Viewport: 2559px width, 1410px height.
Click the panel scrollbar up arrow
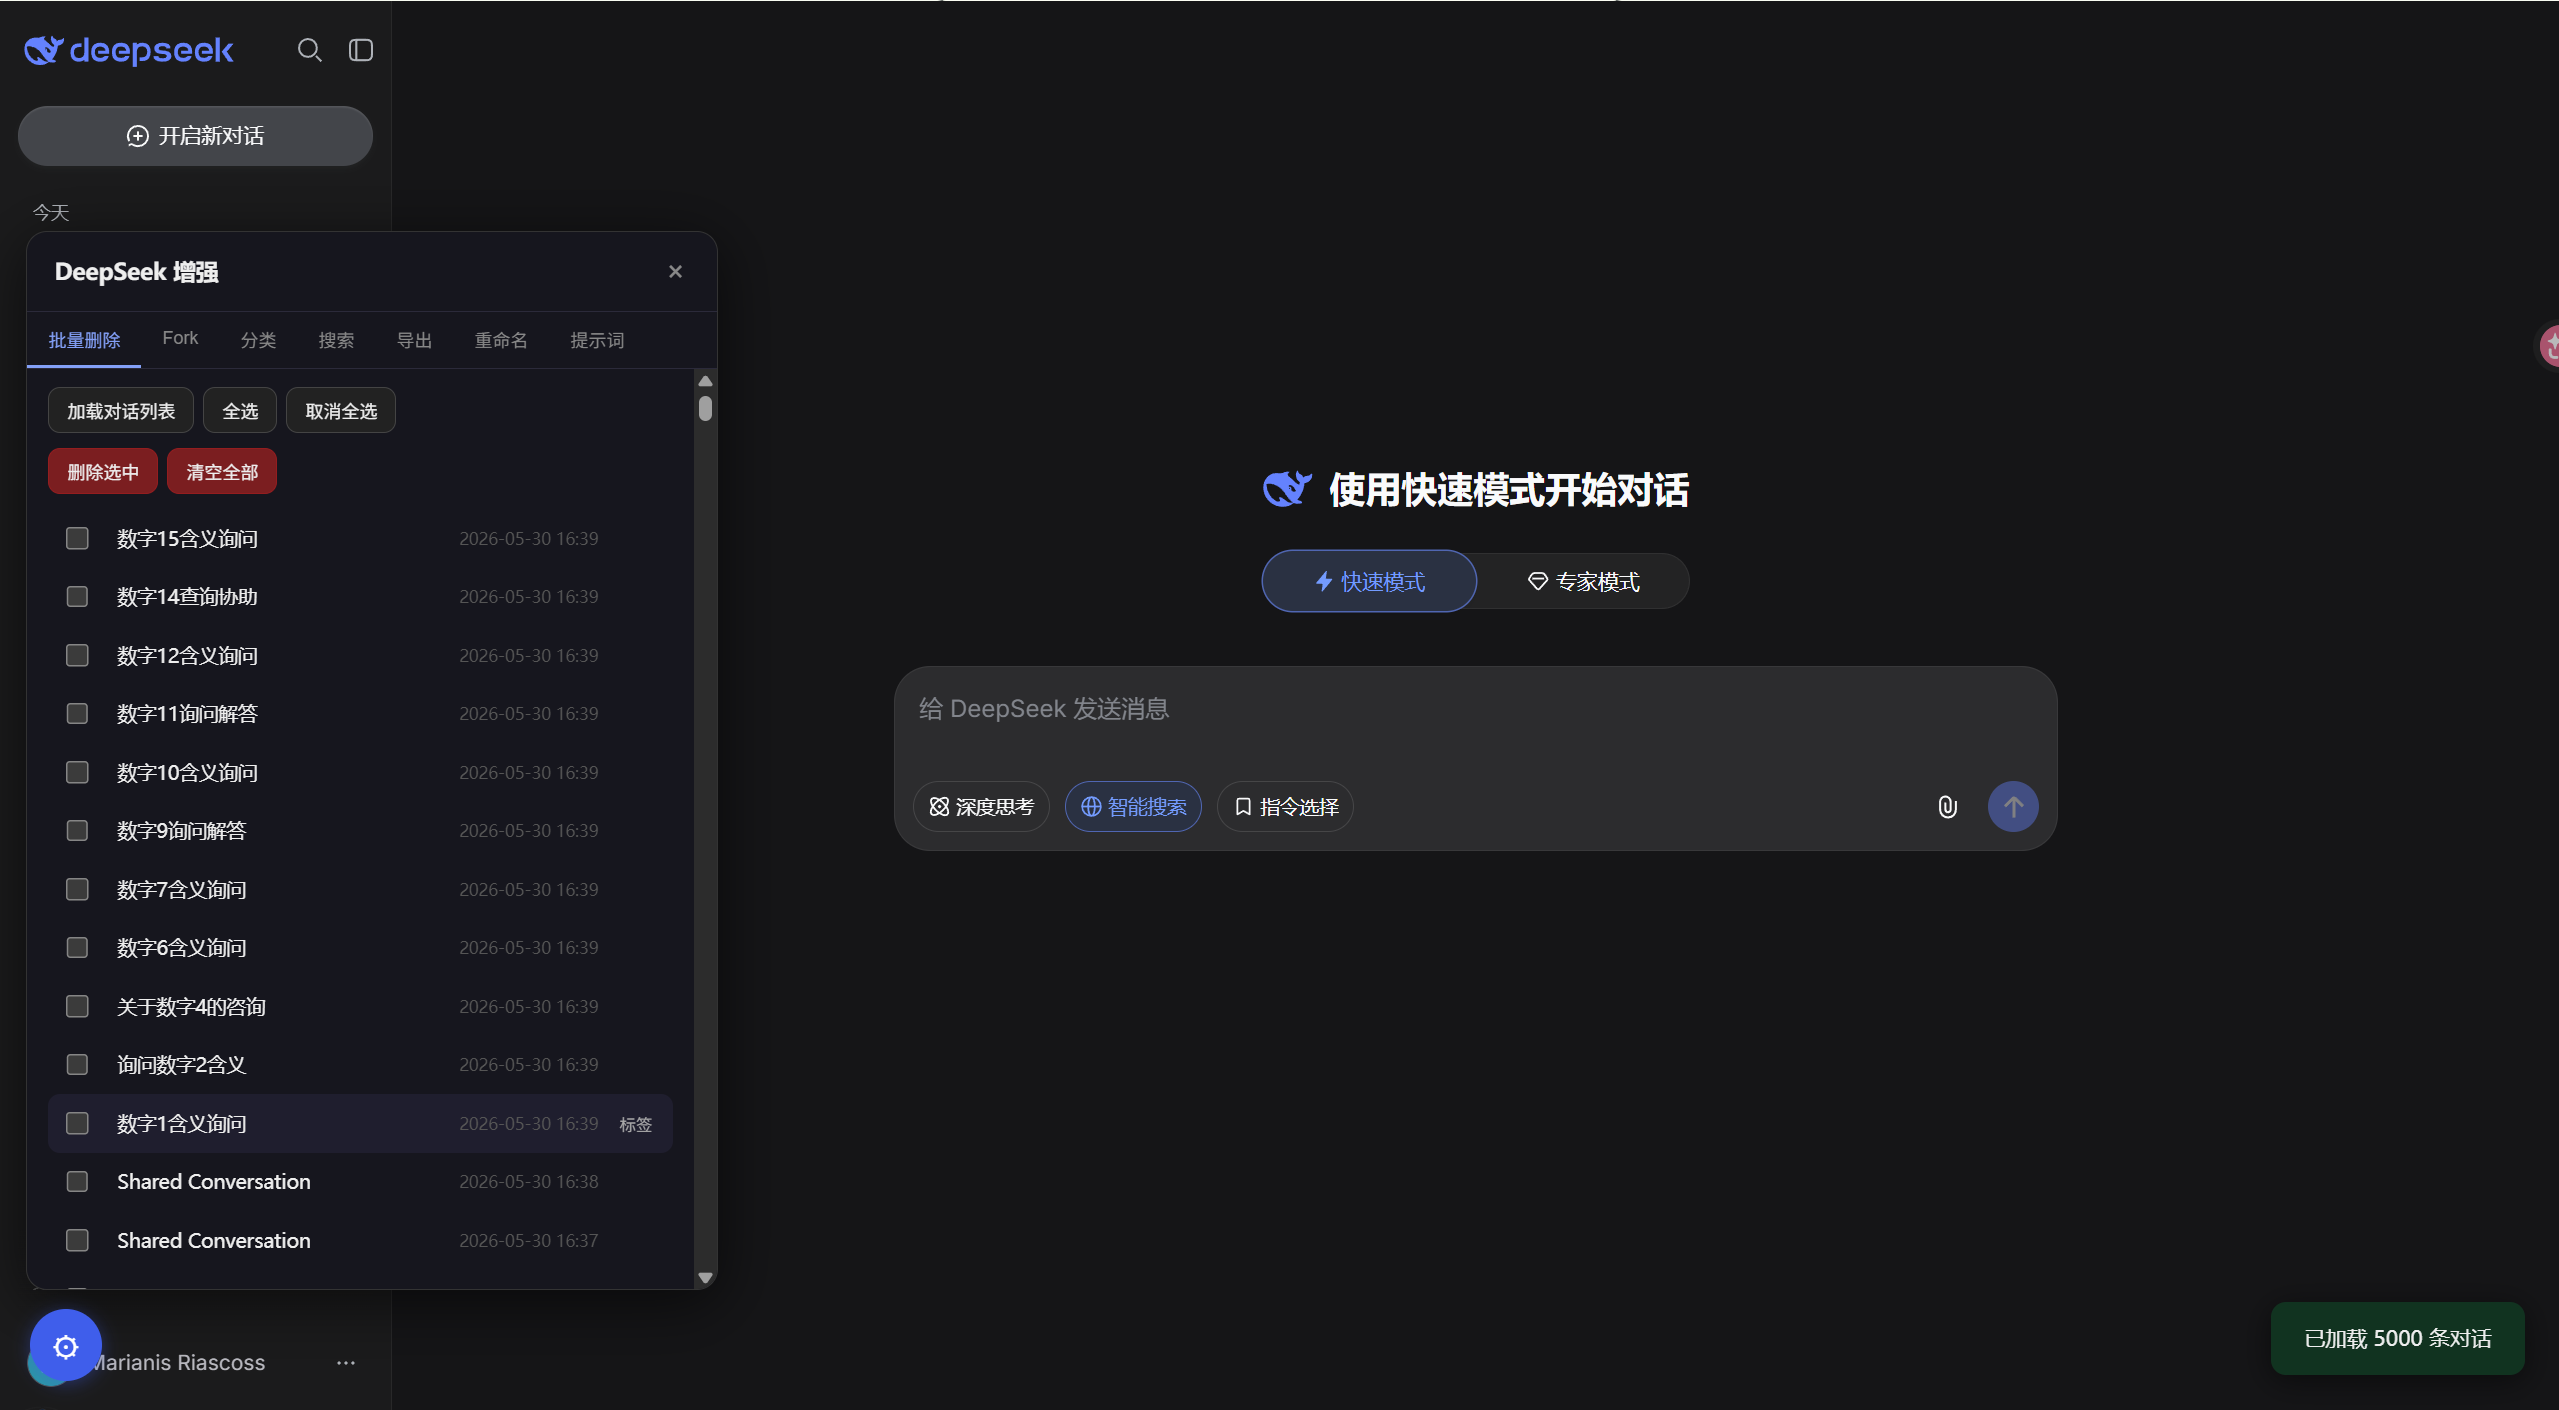click(705, 381)
